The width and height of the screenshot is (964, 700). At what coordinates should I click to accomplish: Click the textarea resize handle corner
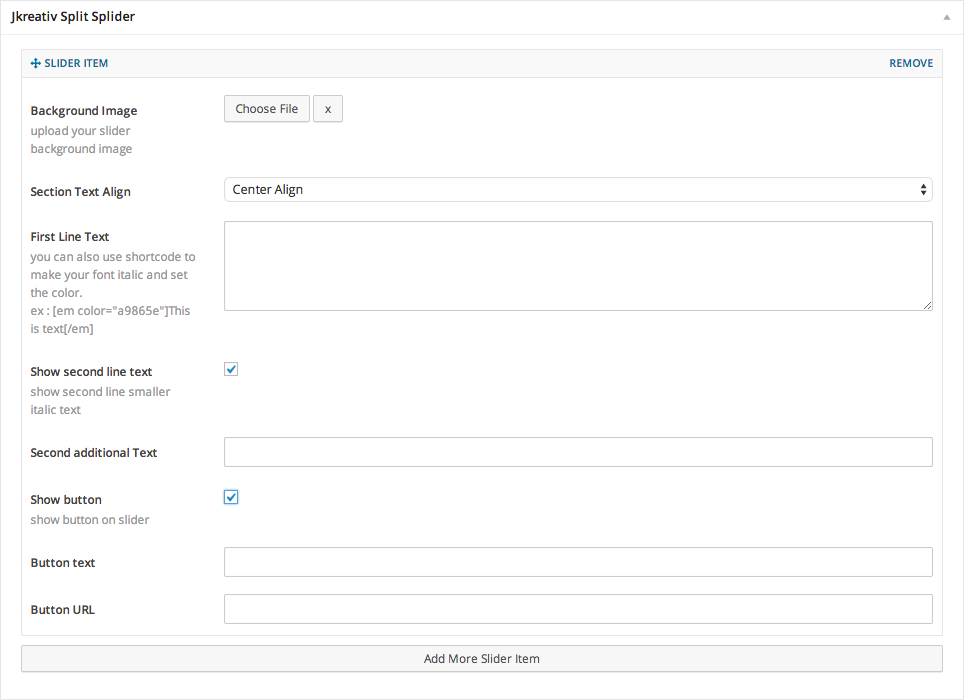928,306
